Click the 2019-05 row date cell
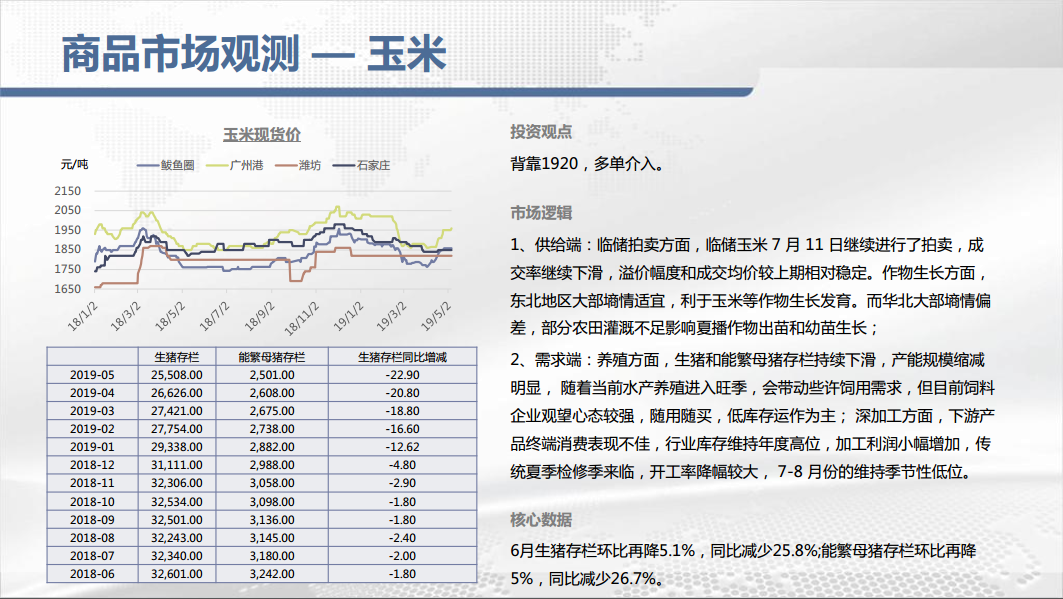 tap(92, 375)
